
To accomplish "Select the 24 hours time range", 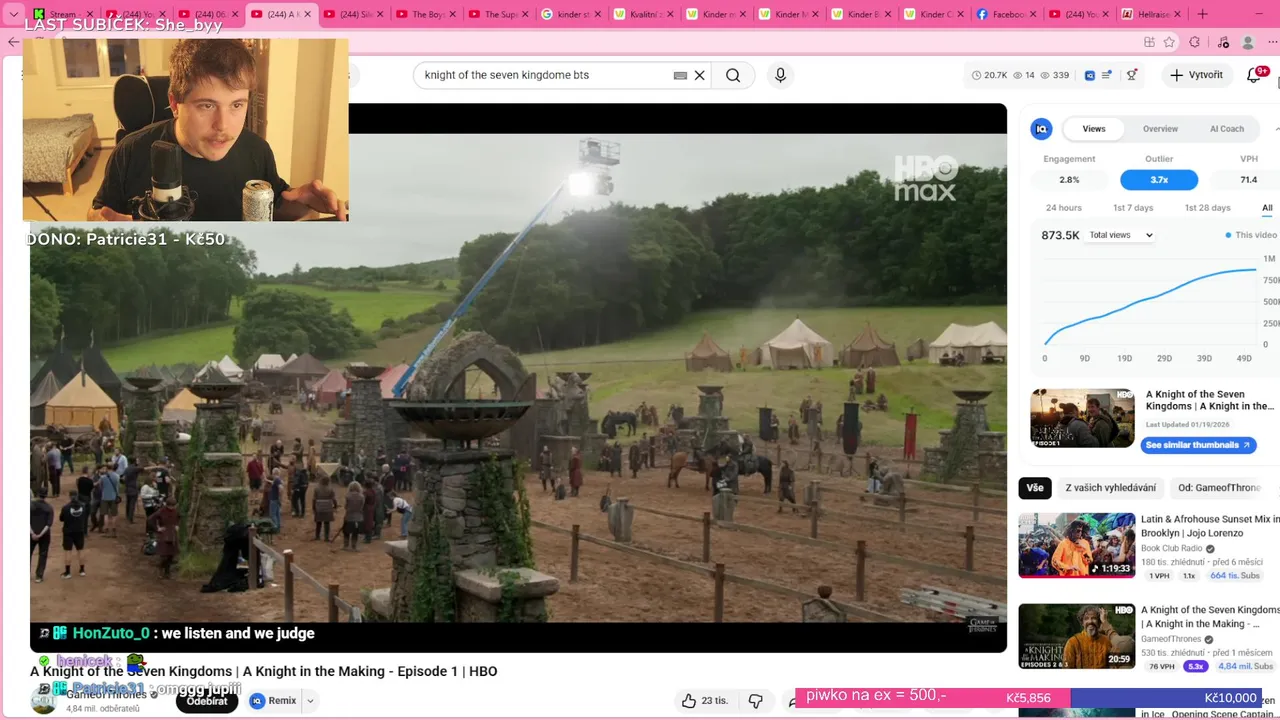I will click(x=1064, y=208).
